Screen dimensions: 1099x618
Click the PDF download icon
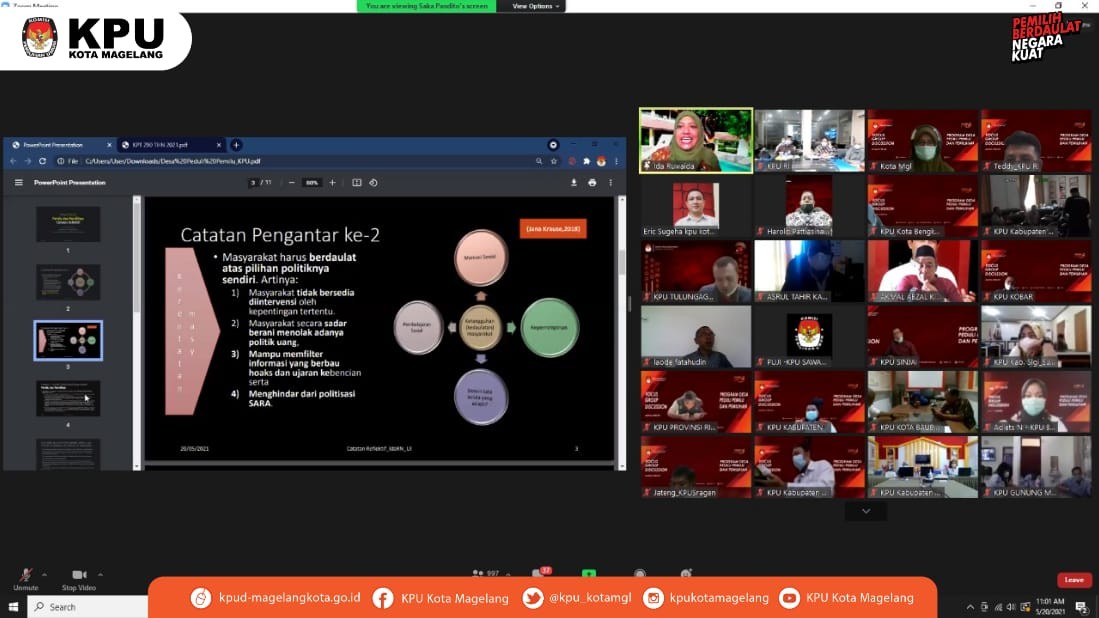574,183
